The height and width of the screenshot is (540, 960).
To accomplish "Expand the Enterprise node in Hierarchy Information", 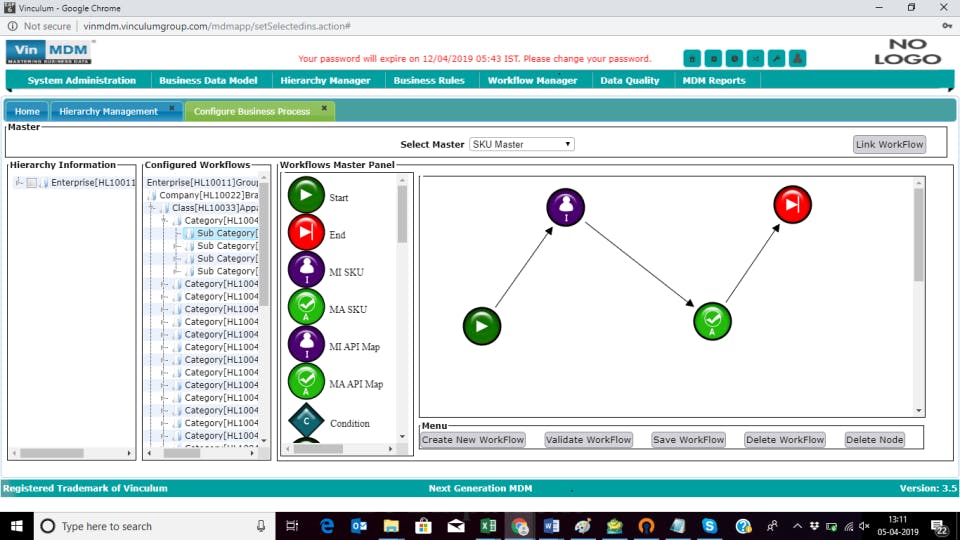I will click(x=19, y=182).
